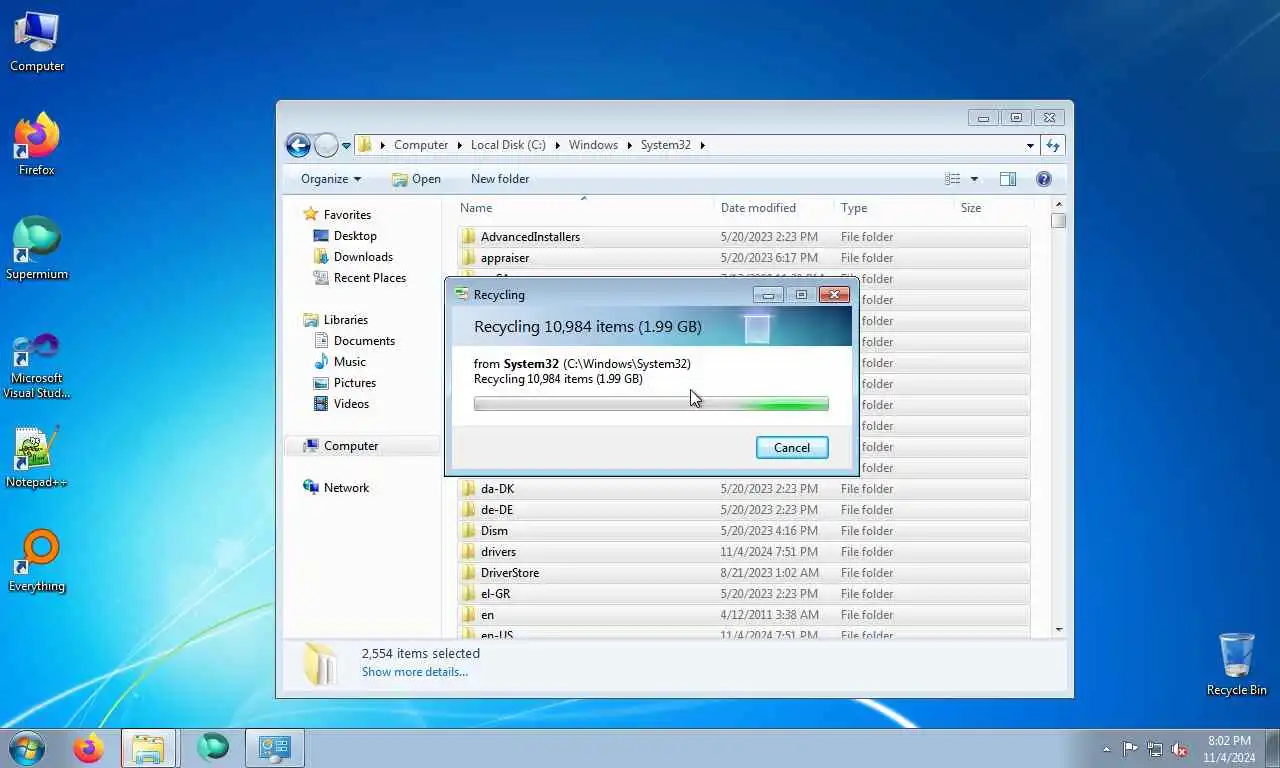Screen dimensions: 1280x768
Task: Select Computer in the navigation pane
Action: point(350,446)
